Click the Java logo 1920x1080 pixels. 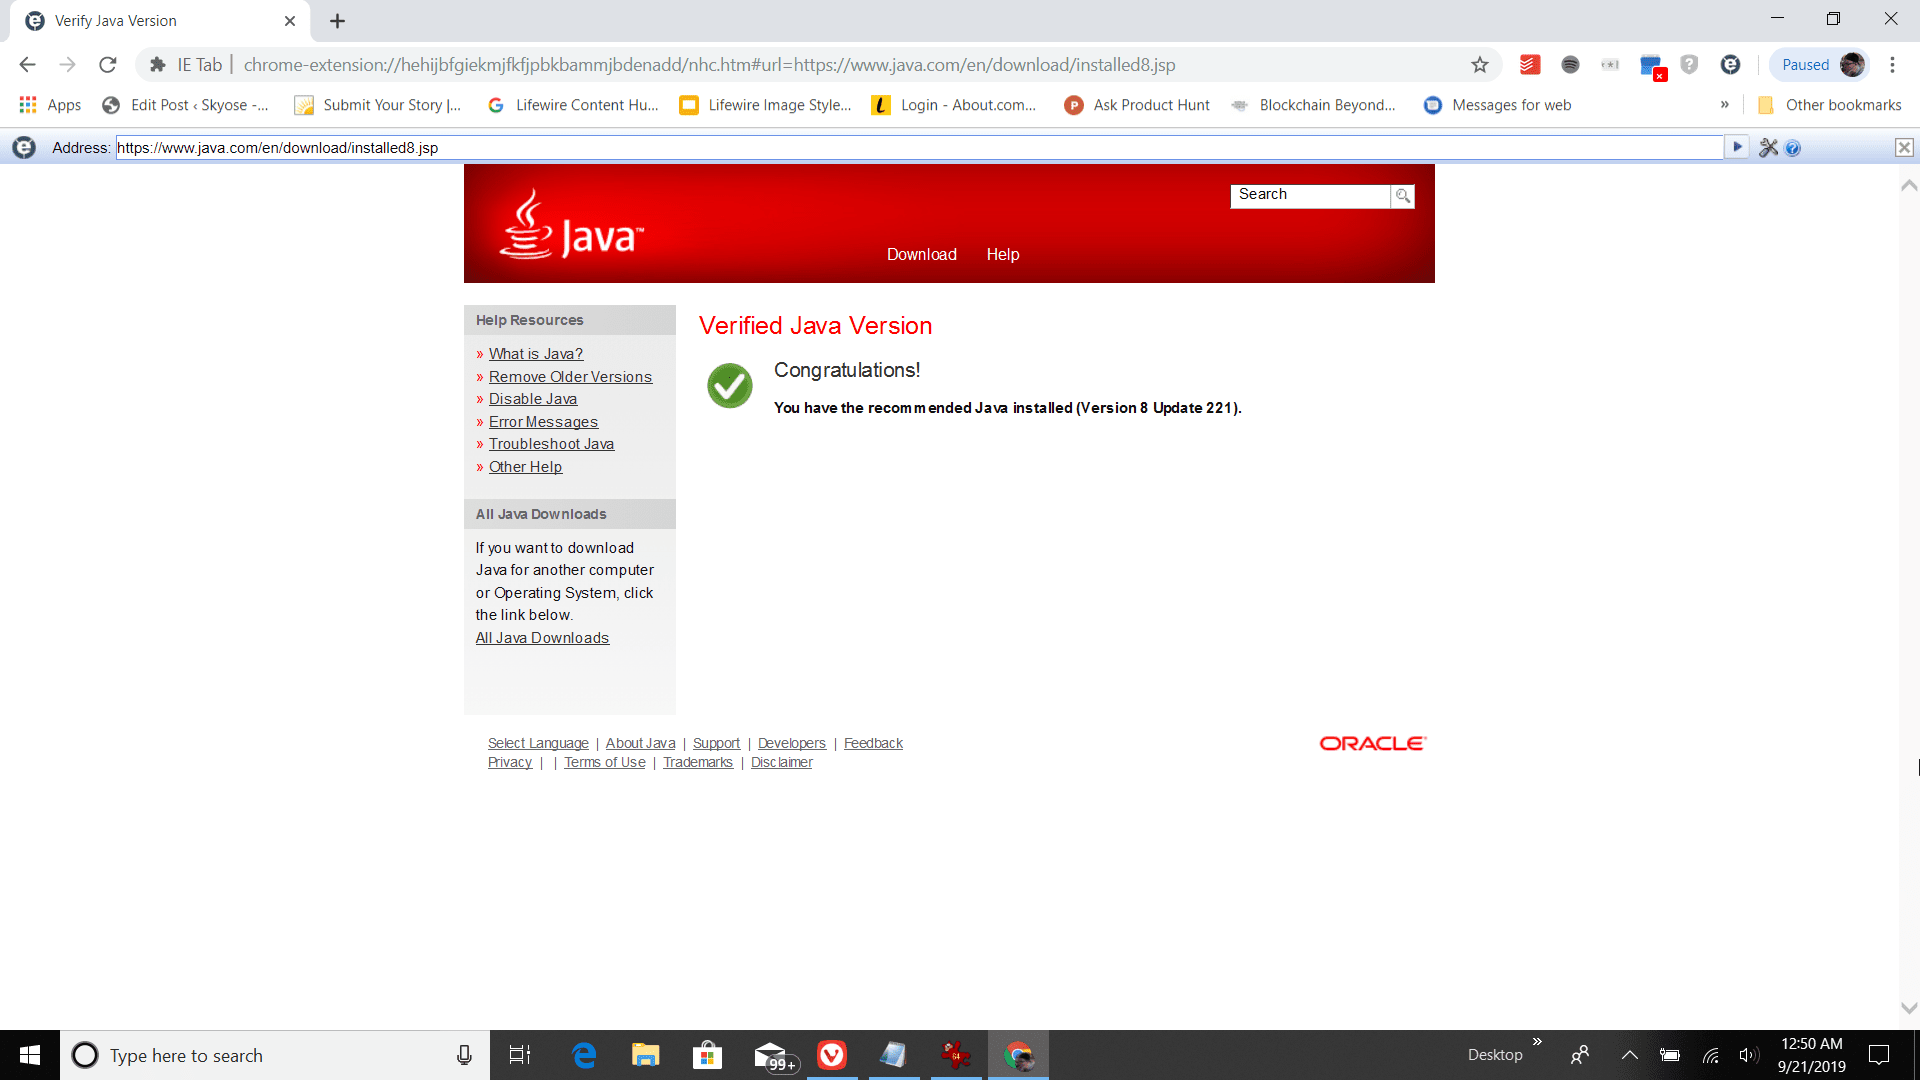571,225
